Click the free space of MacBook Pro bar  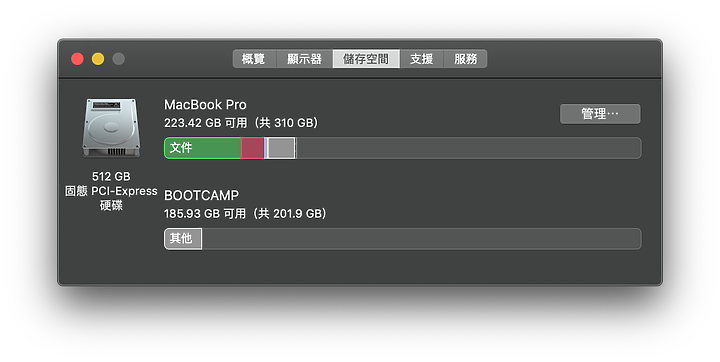click(468, 148)
